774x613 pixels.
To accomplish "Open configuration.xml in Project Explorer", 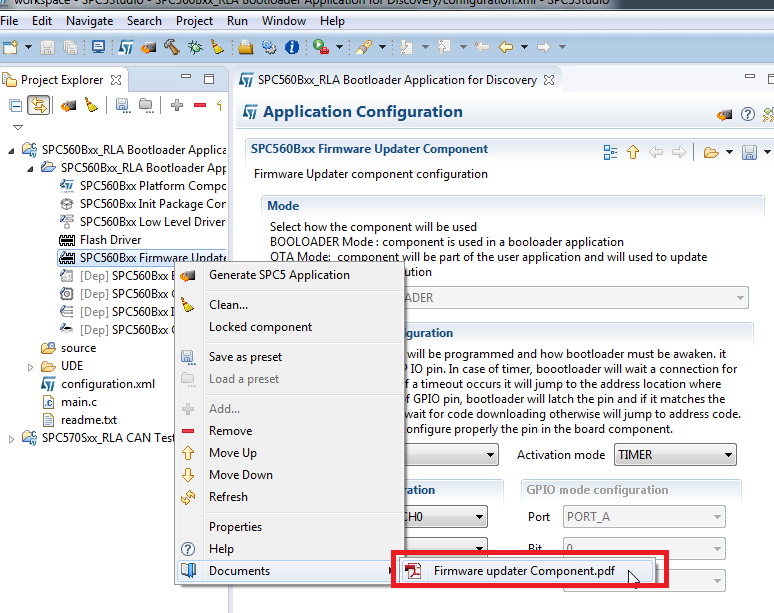I will pos(108,384).
